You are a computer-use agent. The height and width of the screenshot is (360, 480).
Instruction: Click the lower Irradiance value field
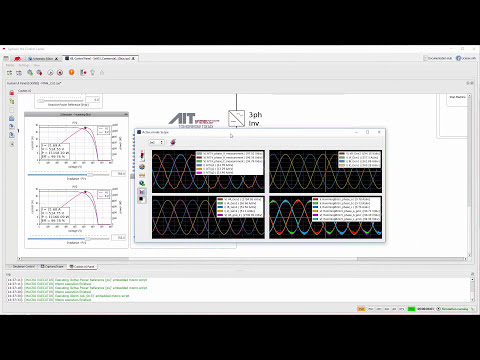[118, 238]
